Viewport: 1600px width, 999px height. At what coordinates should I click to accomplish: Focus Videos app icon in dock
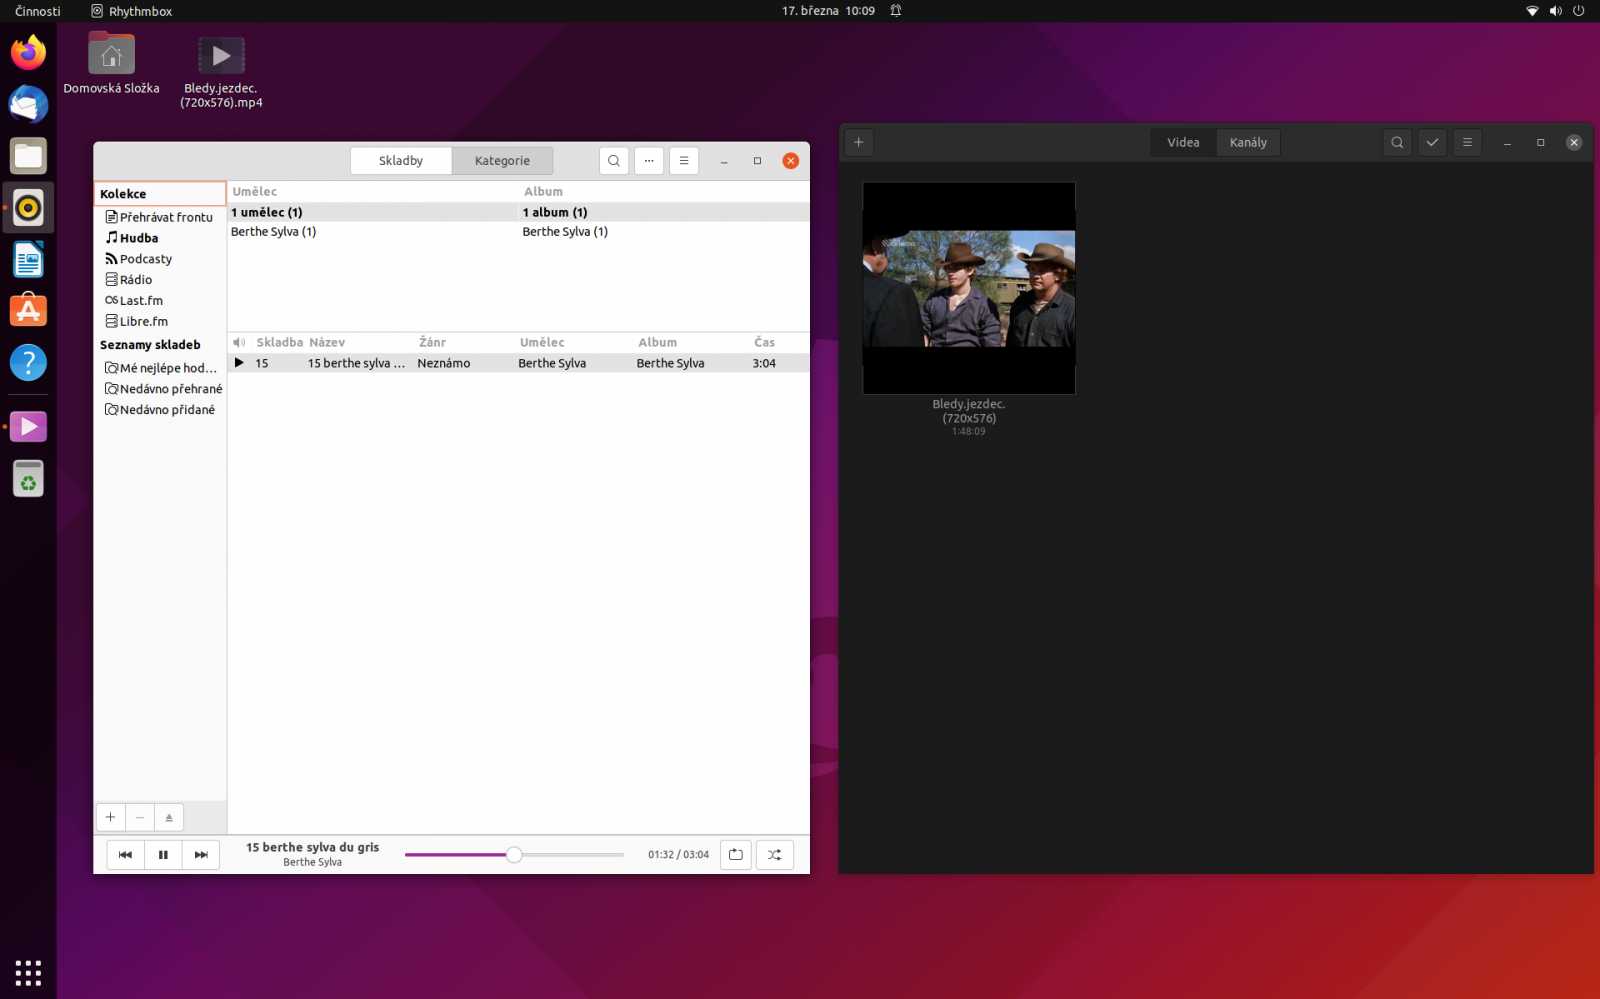tap(28, 427)
